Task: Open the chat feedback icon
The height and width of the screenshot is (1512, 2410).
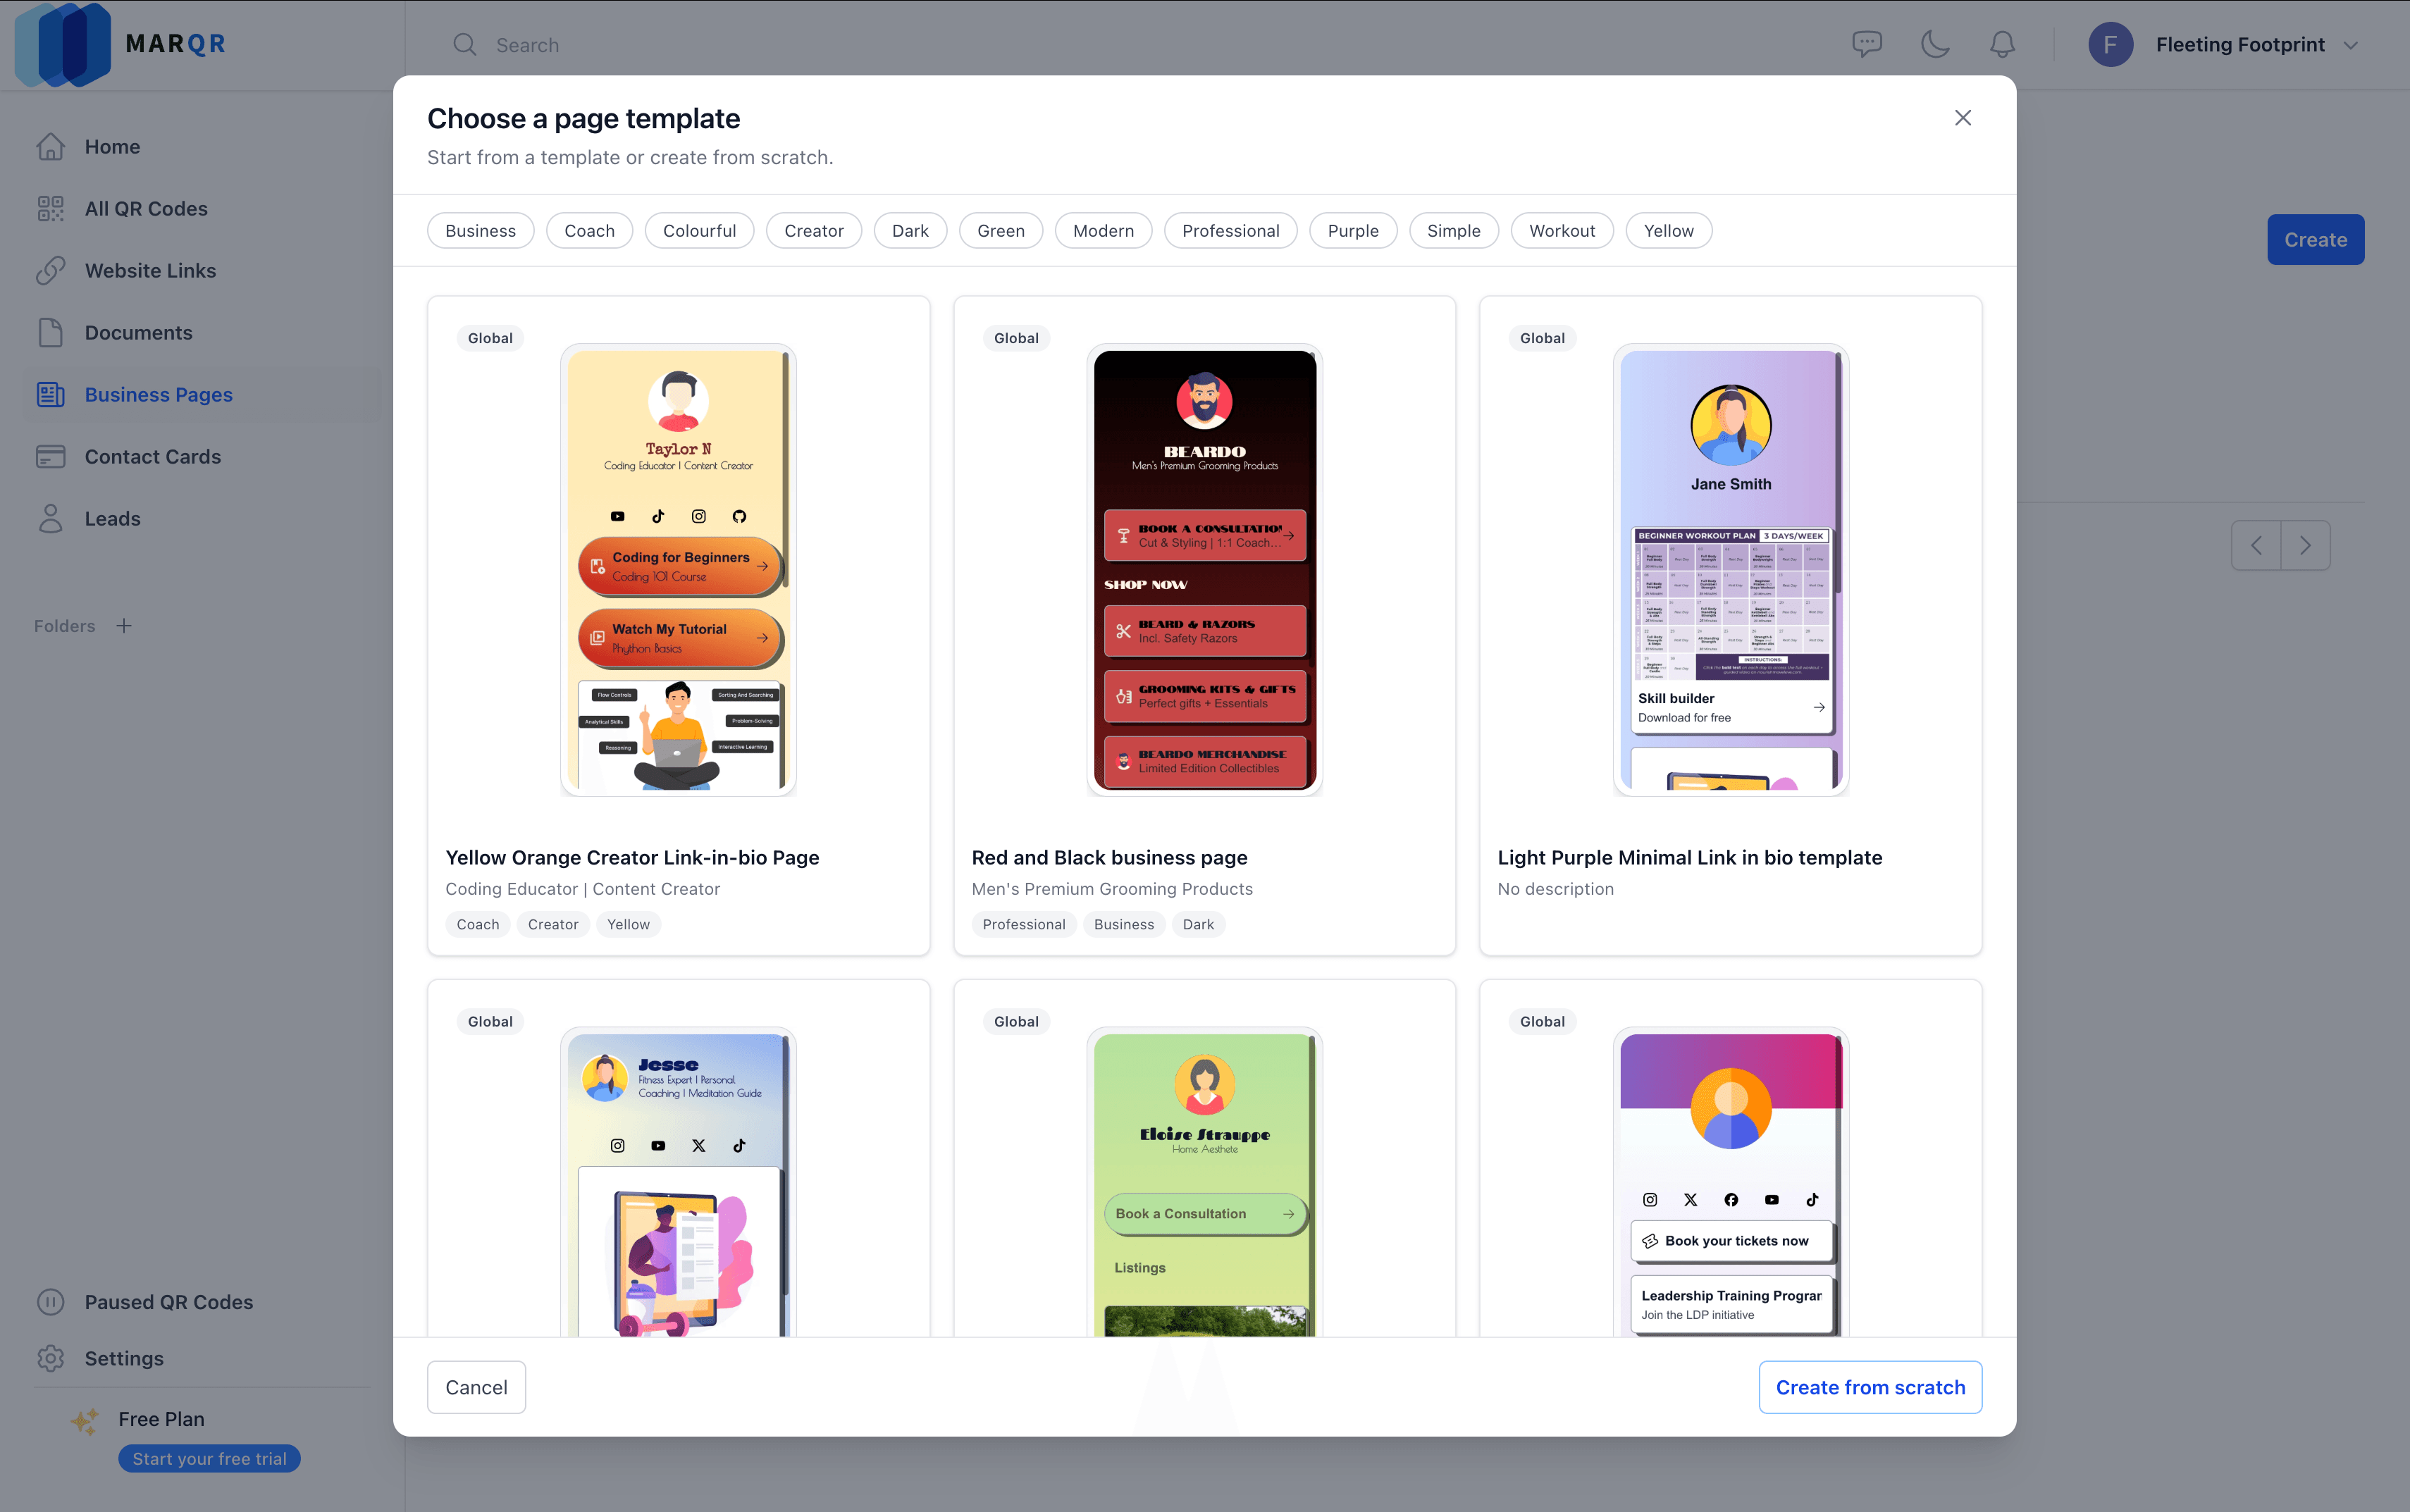Action: tap(1867, 44)
